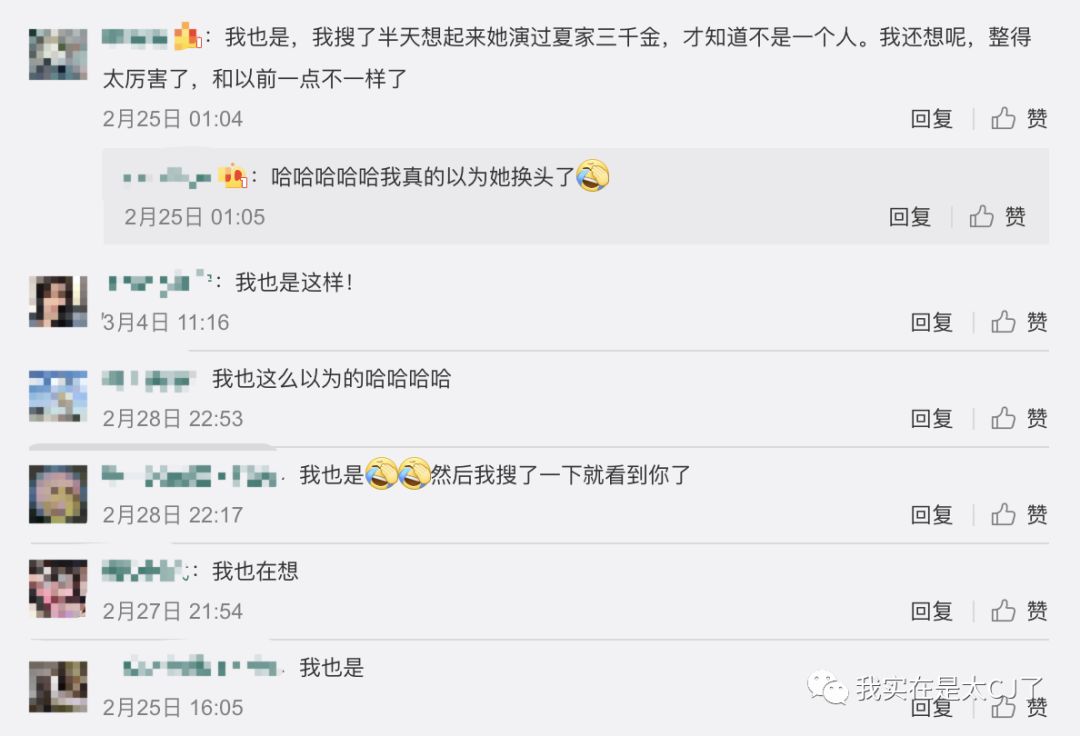Click 回复 on the 3月4日 comment
Image resolution: width=1080 pixels, height=736 pixels.
click(931, 322)
